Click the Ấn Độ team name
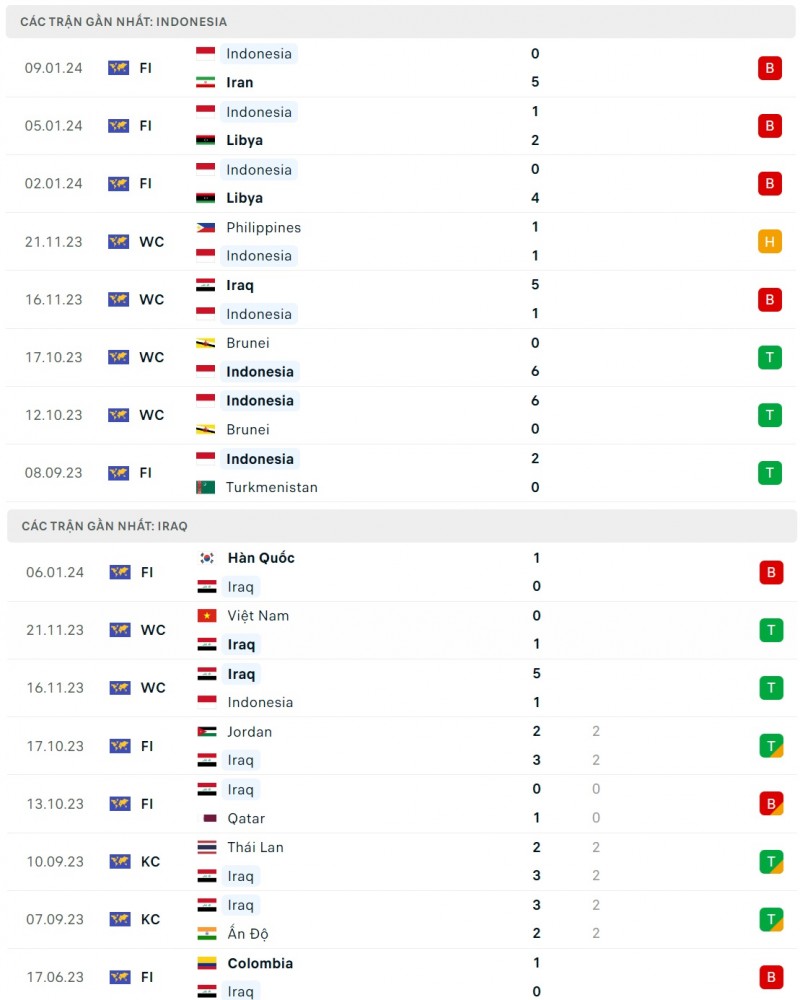 [x=248, y=934]
